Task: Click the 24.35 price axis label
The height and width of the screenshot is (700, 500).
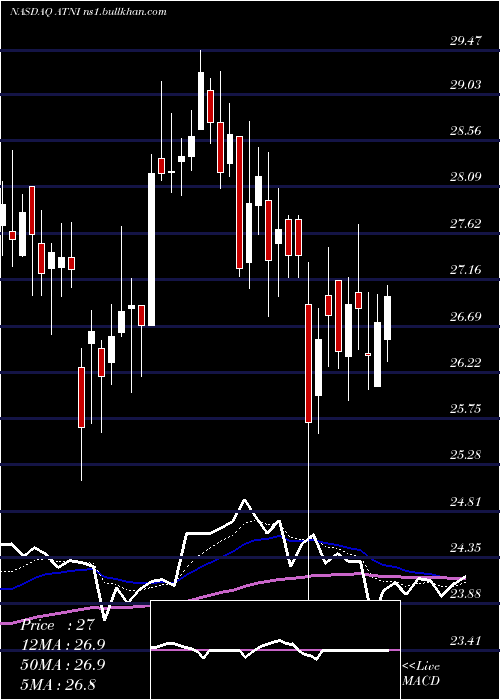Action: tap(466, 548)
